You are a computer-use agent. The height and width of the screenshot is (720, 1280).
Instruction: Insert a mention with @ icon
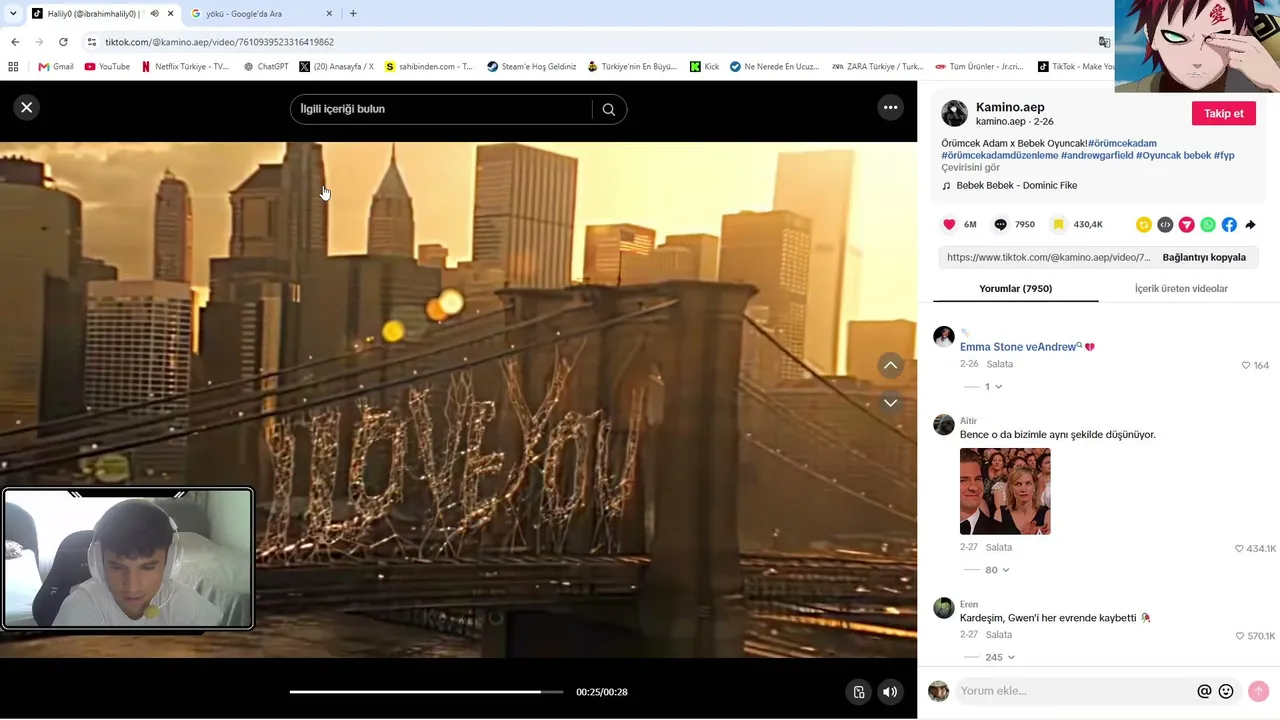tap(1204, 691)
